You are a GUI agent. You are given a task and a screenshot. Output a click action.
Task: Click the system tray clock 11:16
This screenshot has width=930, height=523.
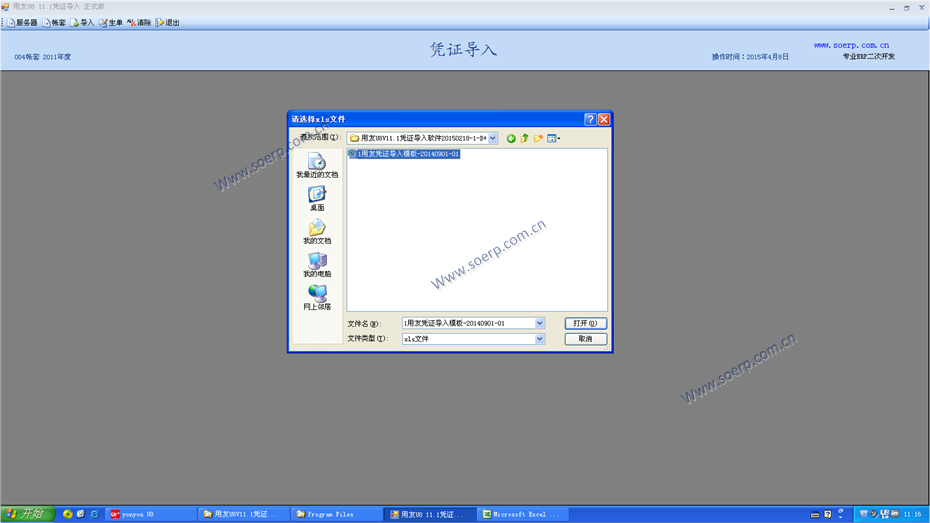point(912,514)
